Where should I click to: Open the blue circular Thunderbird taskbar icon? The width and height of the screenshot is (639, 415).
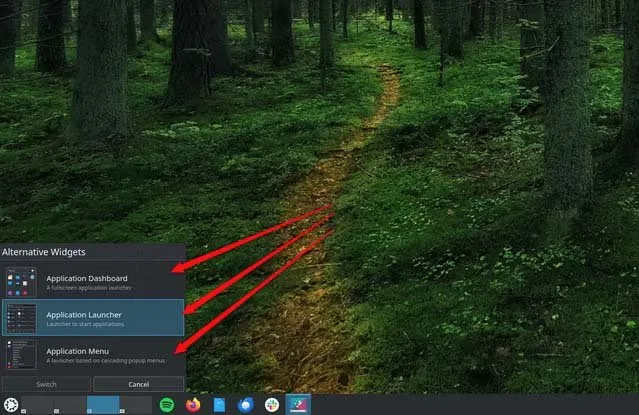click(246, 405)
